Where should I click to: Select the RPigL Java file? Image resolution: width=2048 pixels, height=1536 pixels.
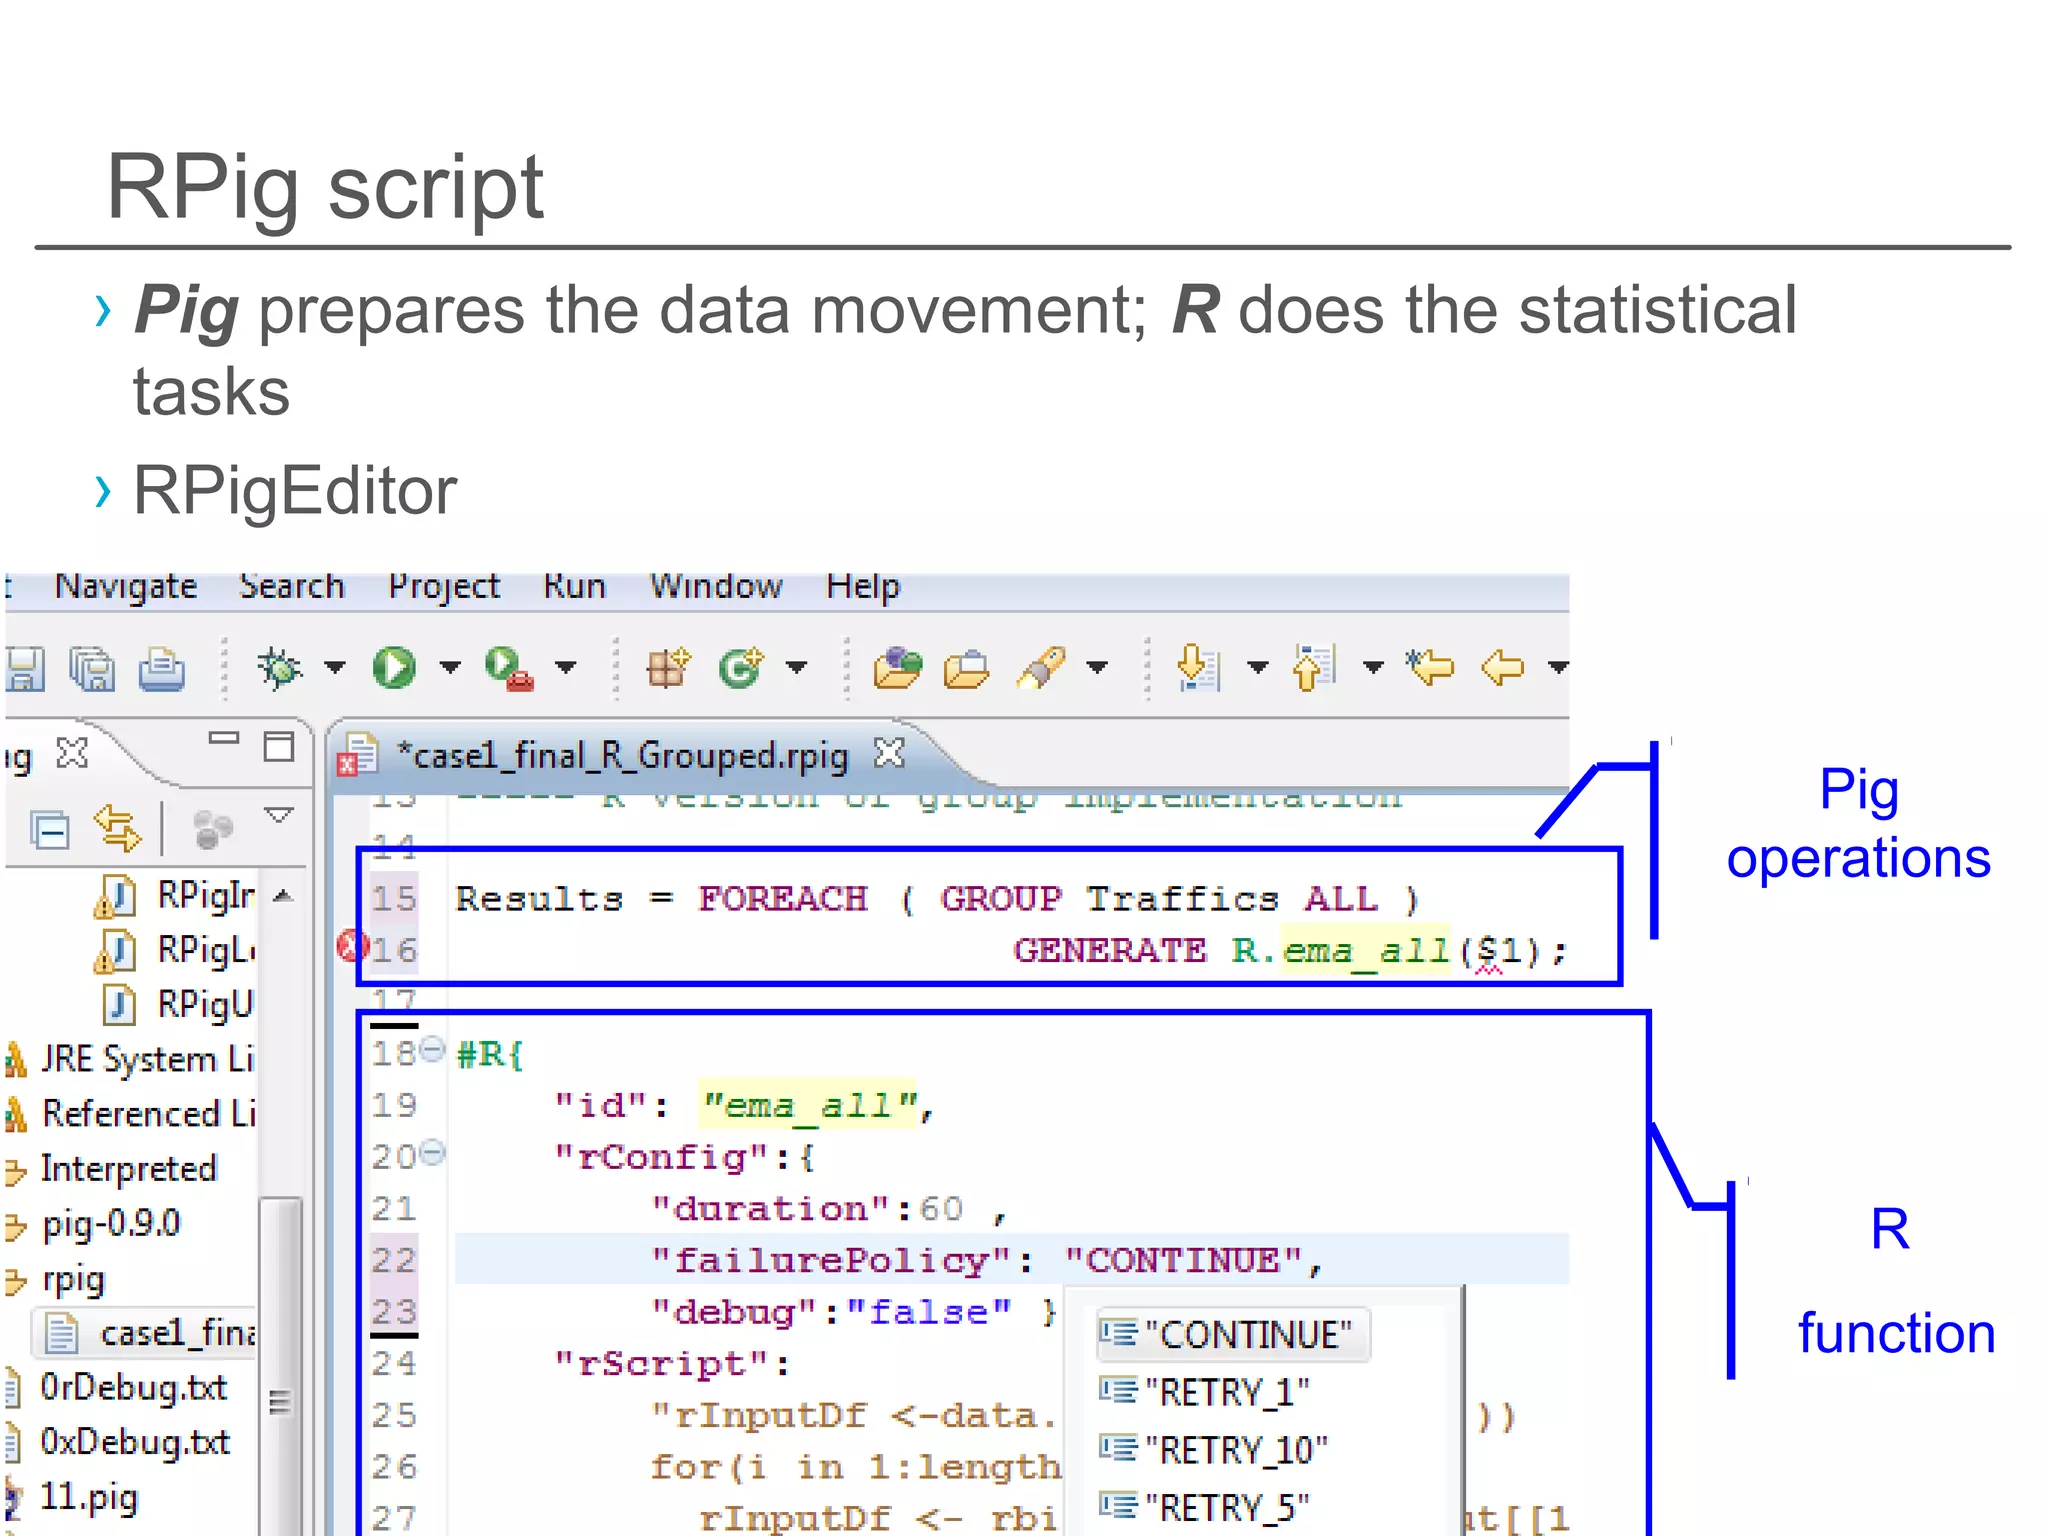pos(175,950)
